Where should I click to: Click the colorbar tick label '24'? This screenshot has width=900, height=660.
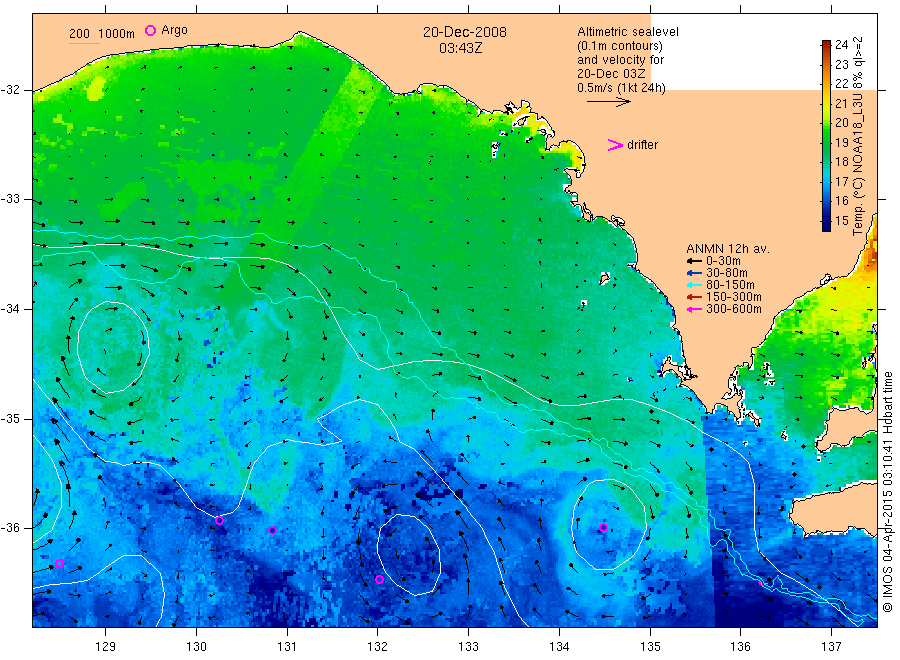(841, 45)
